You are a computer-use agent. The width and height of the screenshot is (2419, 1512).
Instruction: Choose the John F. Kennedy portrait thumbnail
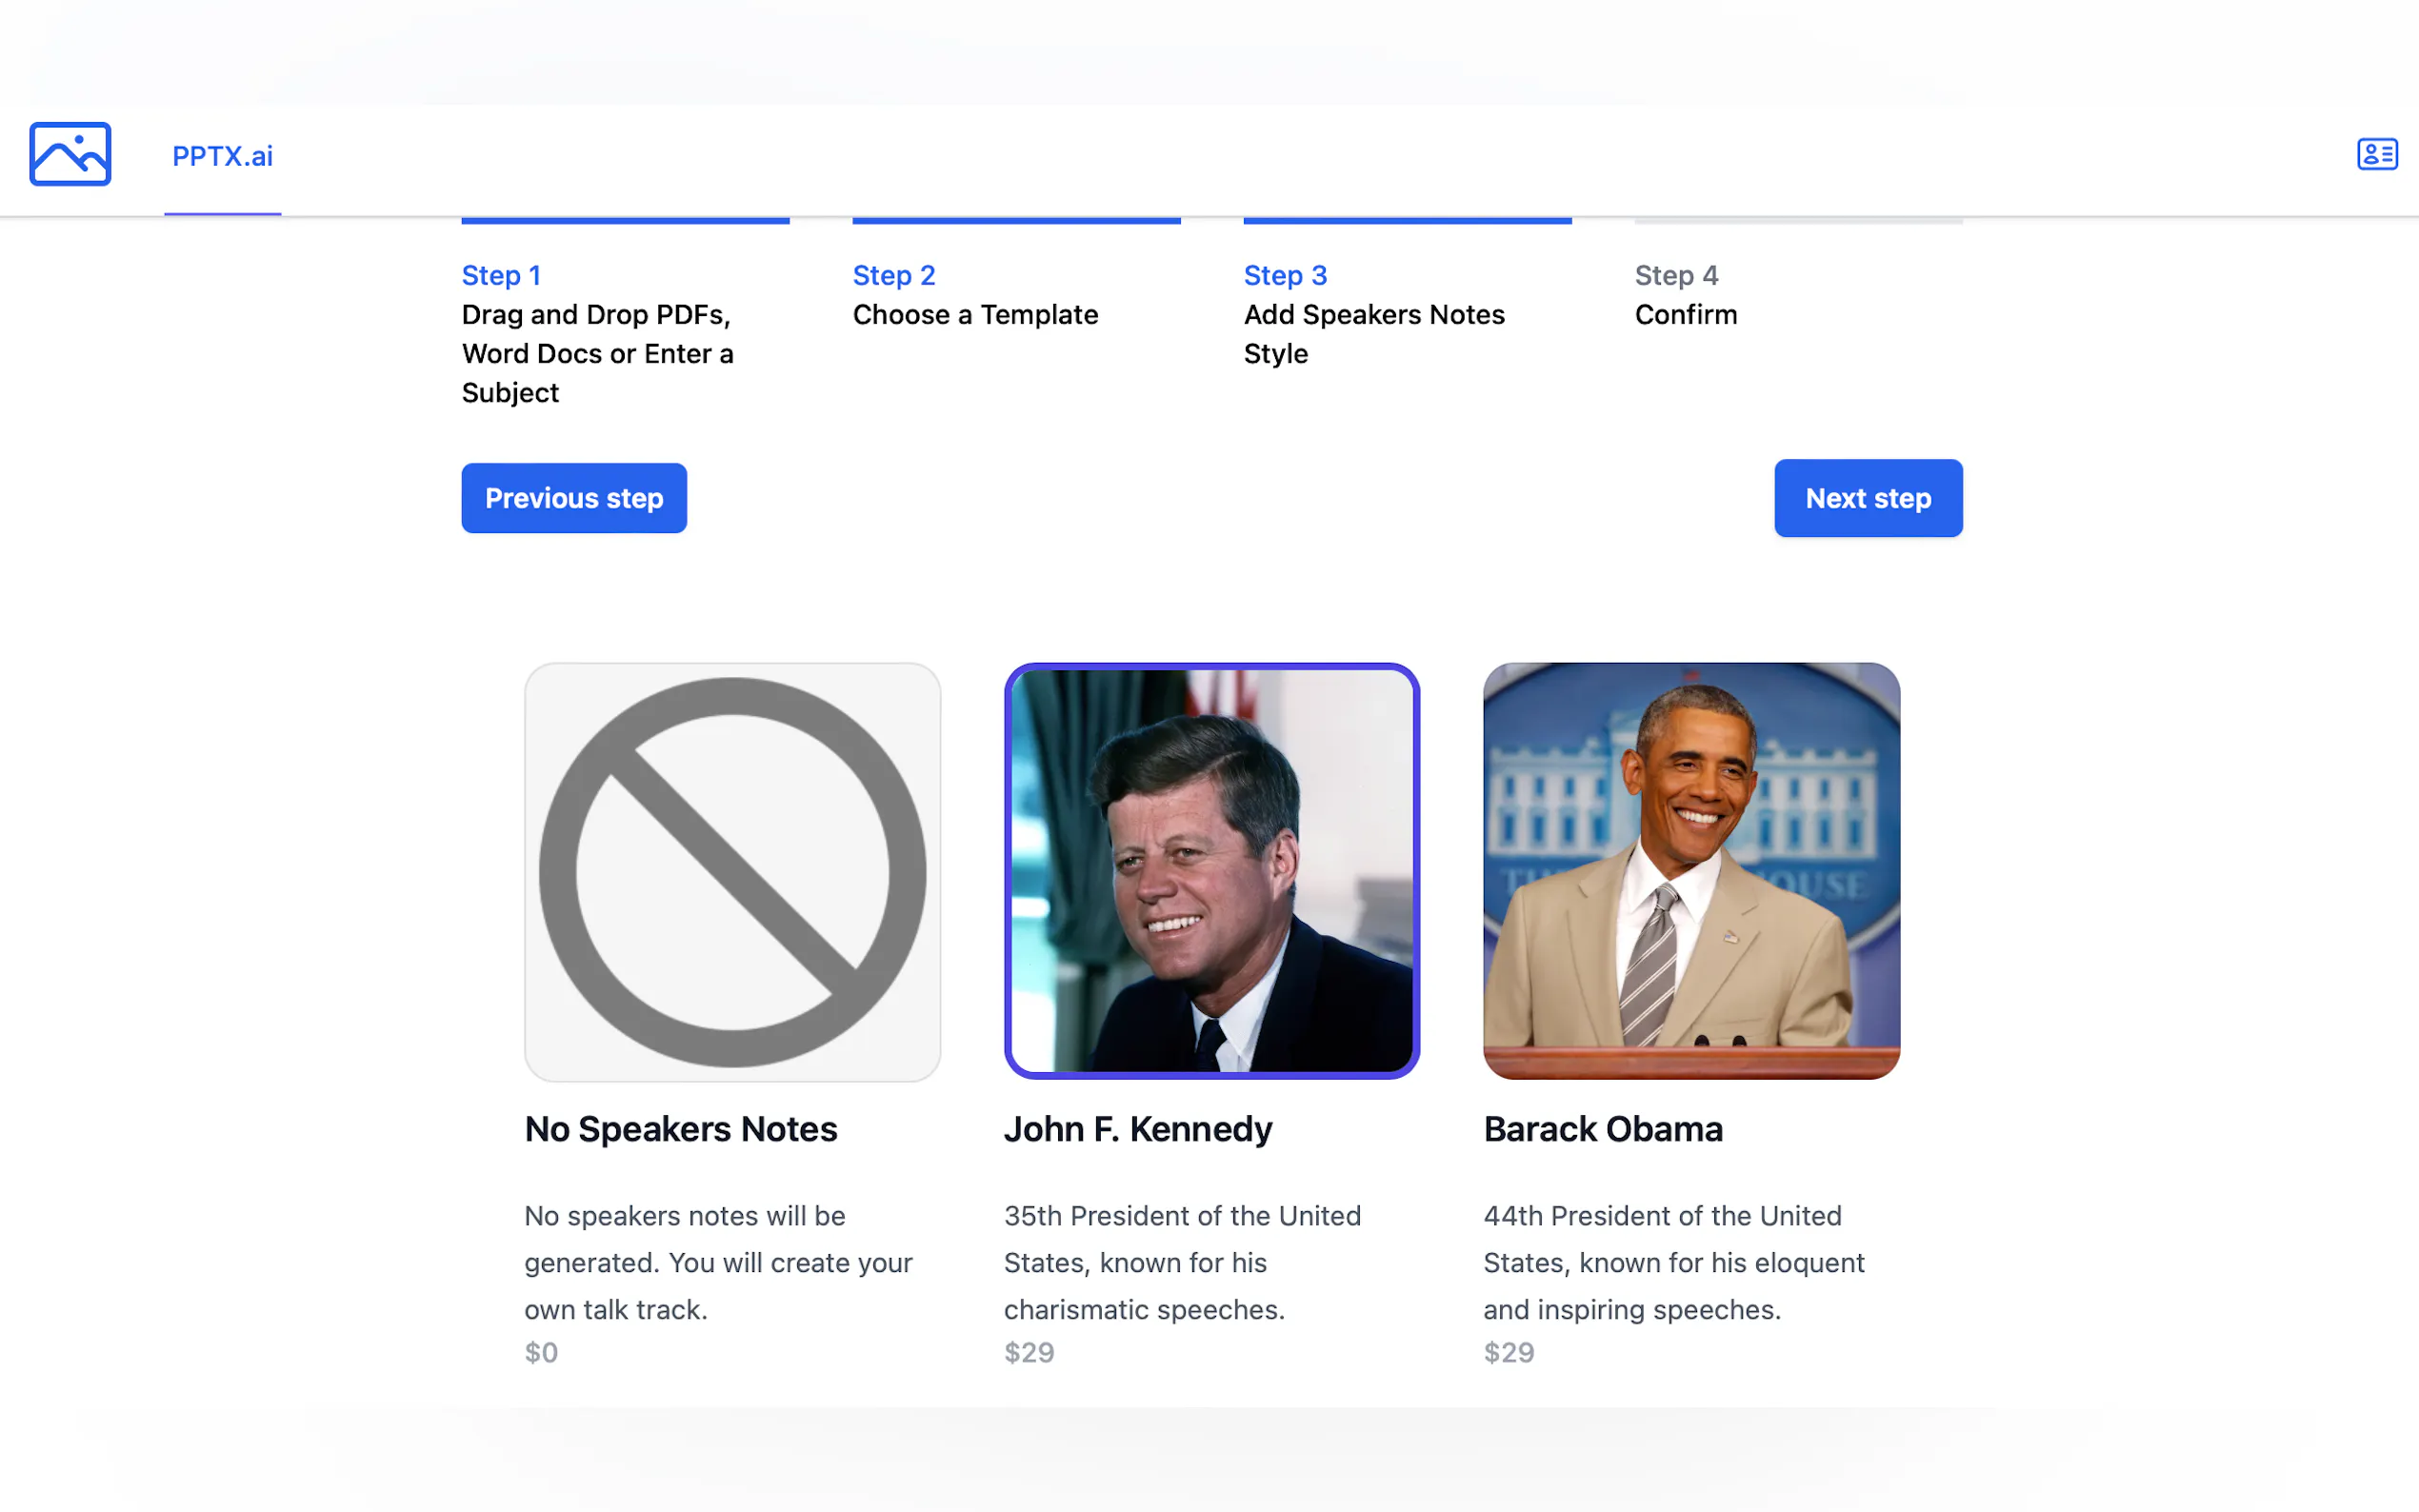pyautogui.click(x=1211, y=871)
